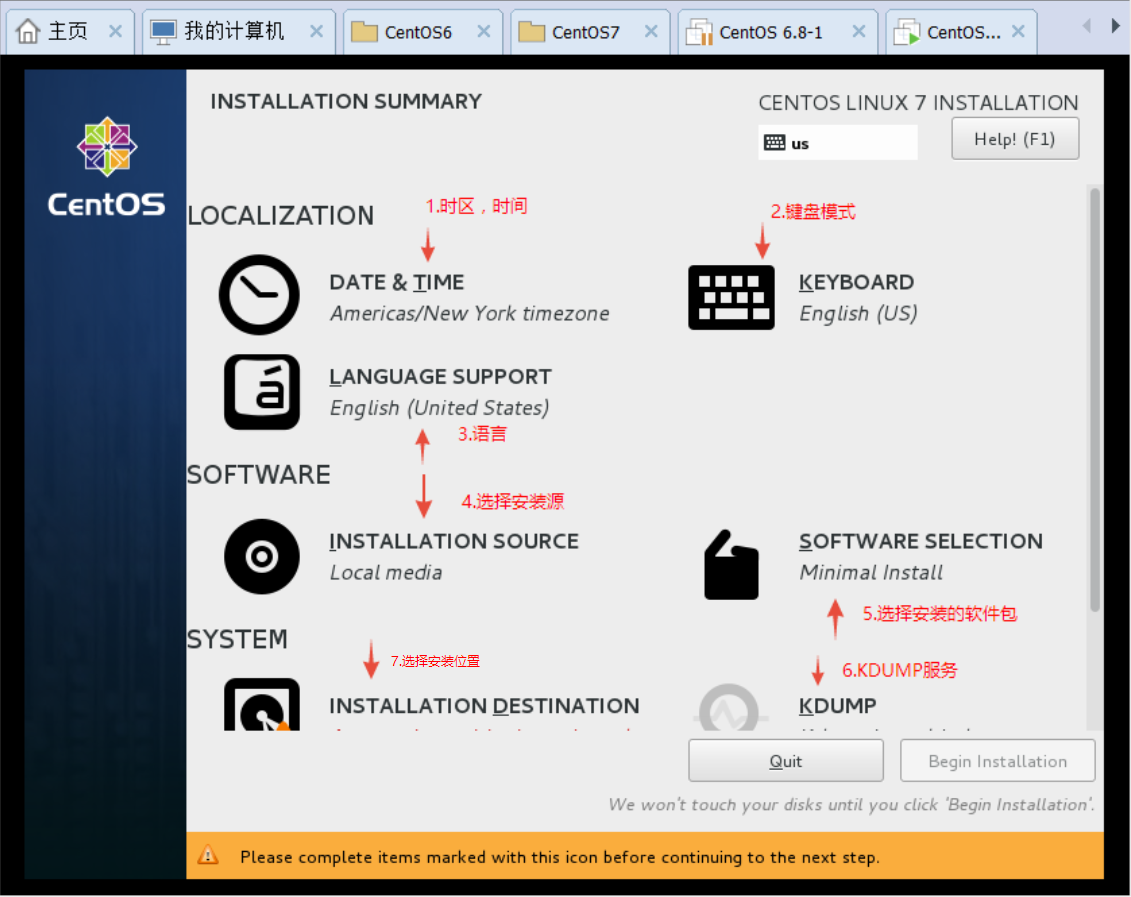
Task: Open SOFTWARE SELECTION settings
Action: point(920,541)
